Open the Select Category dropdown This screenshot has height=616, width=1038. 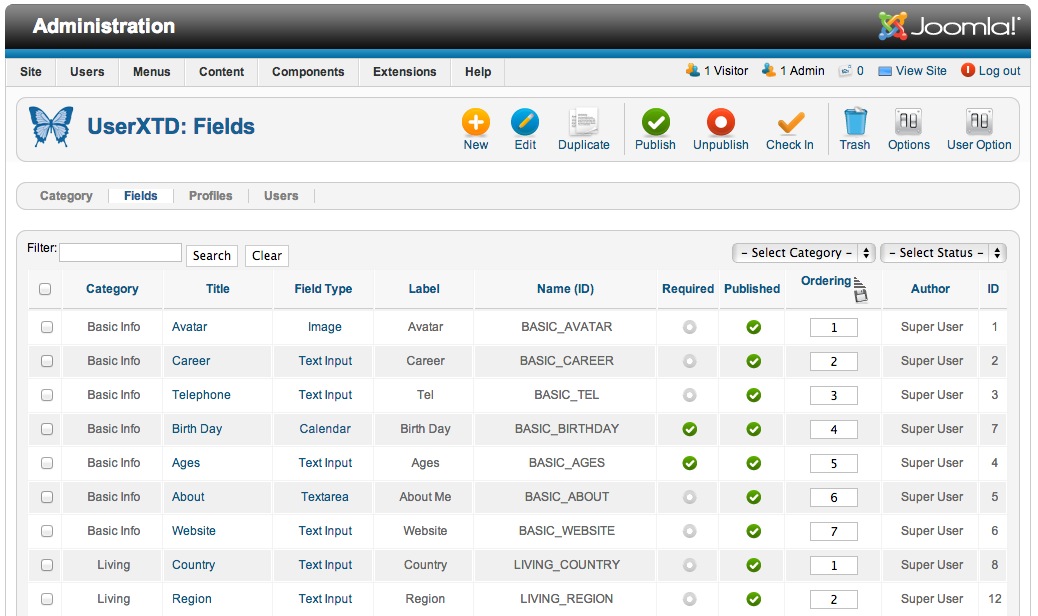pyautogui.click(x=804, y=253)
